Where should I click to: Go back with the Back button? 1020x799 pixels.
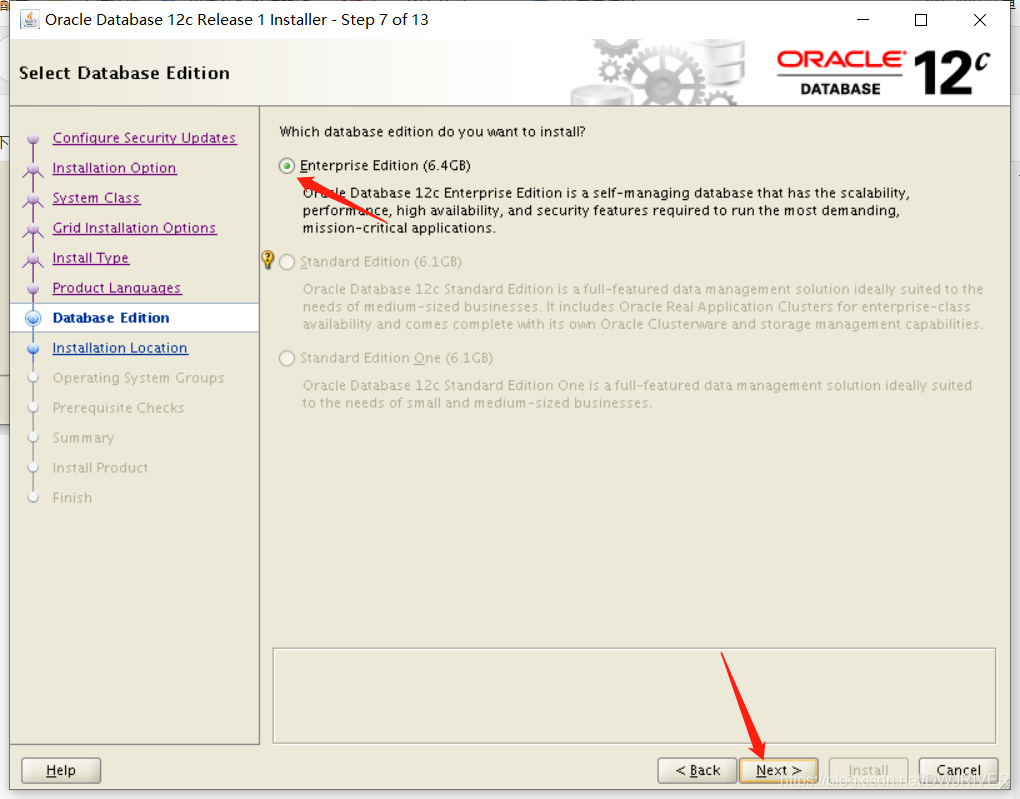697,770
